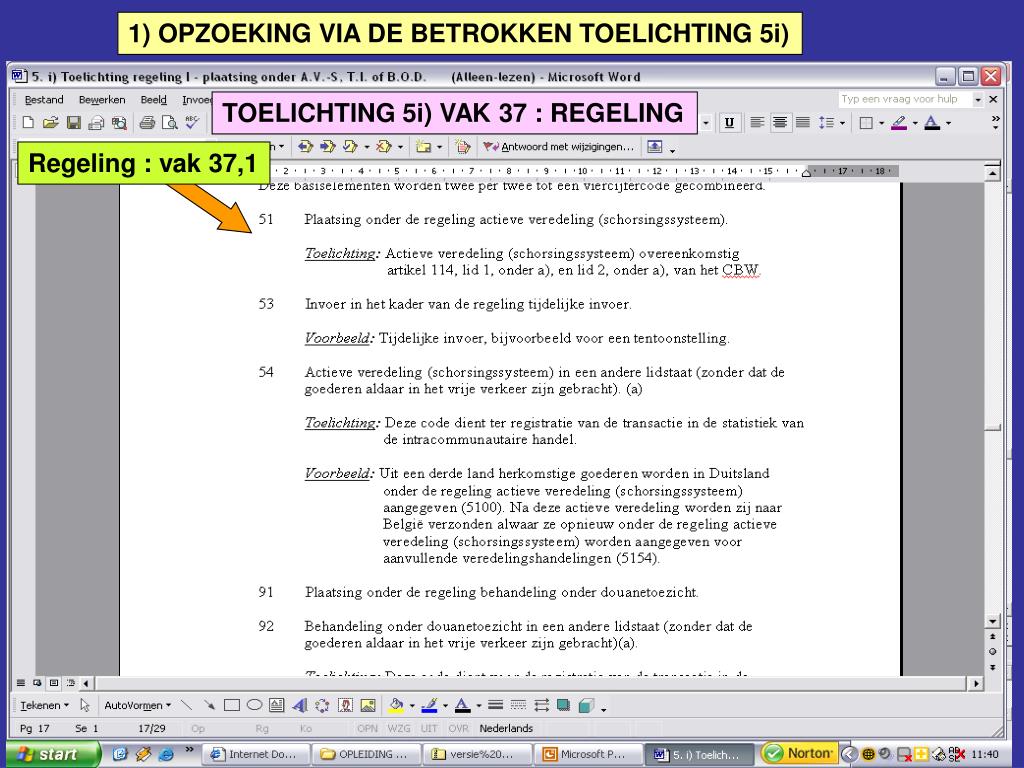Insert a diagram or organization chart
The width and height of the screenshot is (1024, 768).
[x=323, y=705]
